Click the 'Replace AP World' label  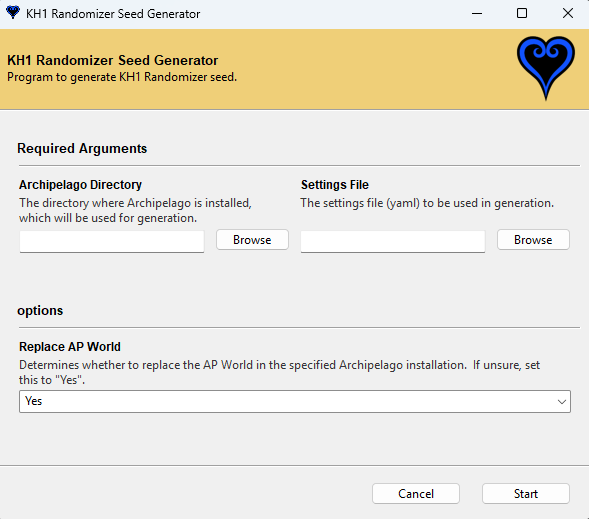[x=70, y=347]
